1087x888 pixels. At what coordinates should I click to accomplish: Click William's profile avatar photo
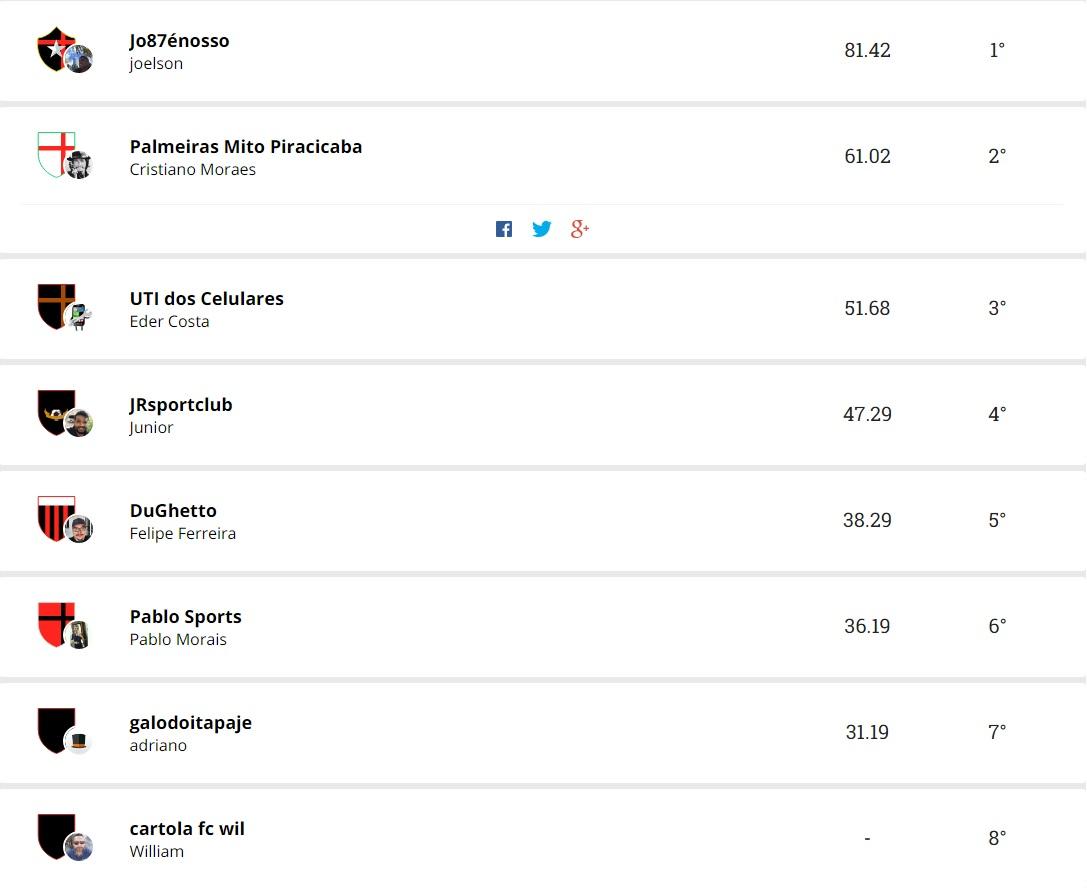click(x=78, y=847)
